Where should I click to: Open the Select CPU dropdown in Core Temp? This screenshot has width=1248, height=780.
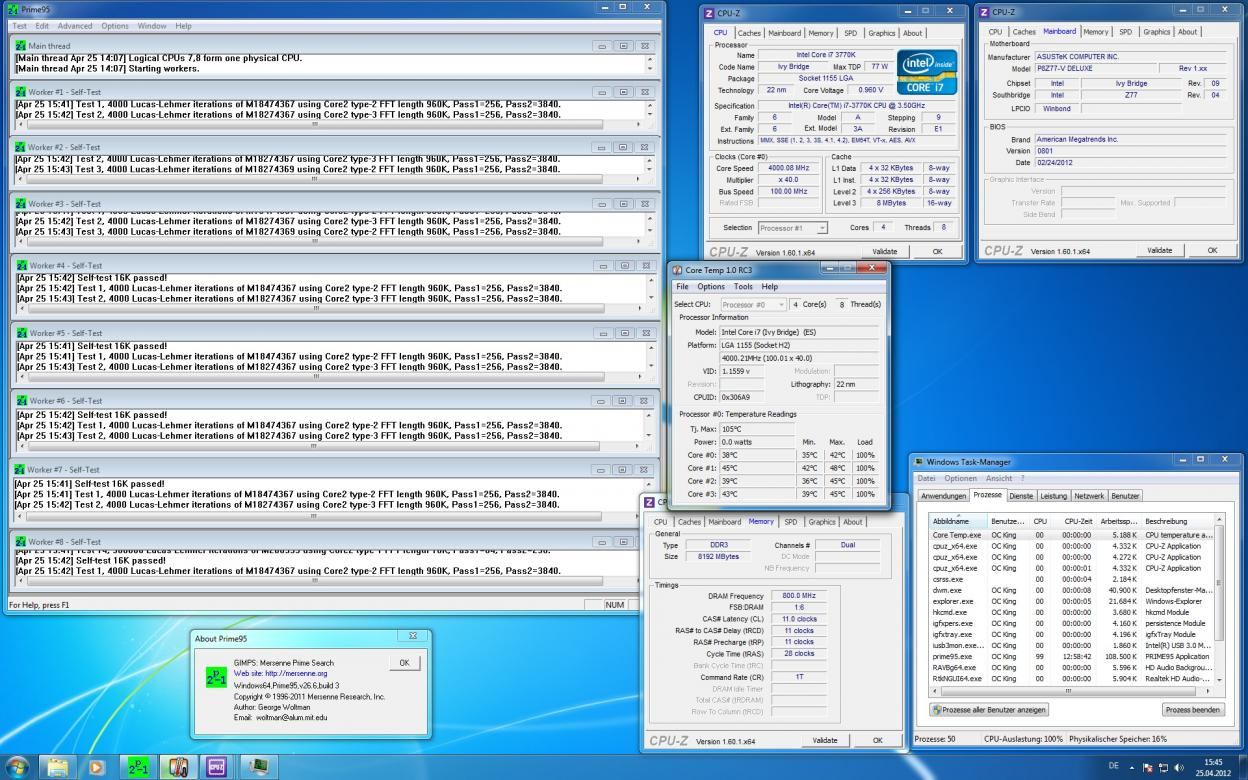click(x=753, y=304)
